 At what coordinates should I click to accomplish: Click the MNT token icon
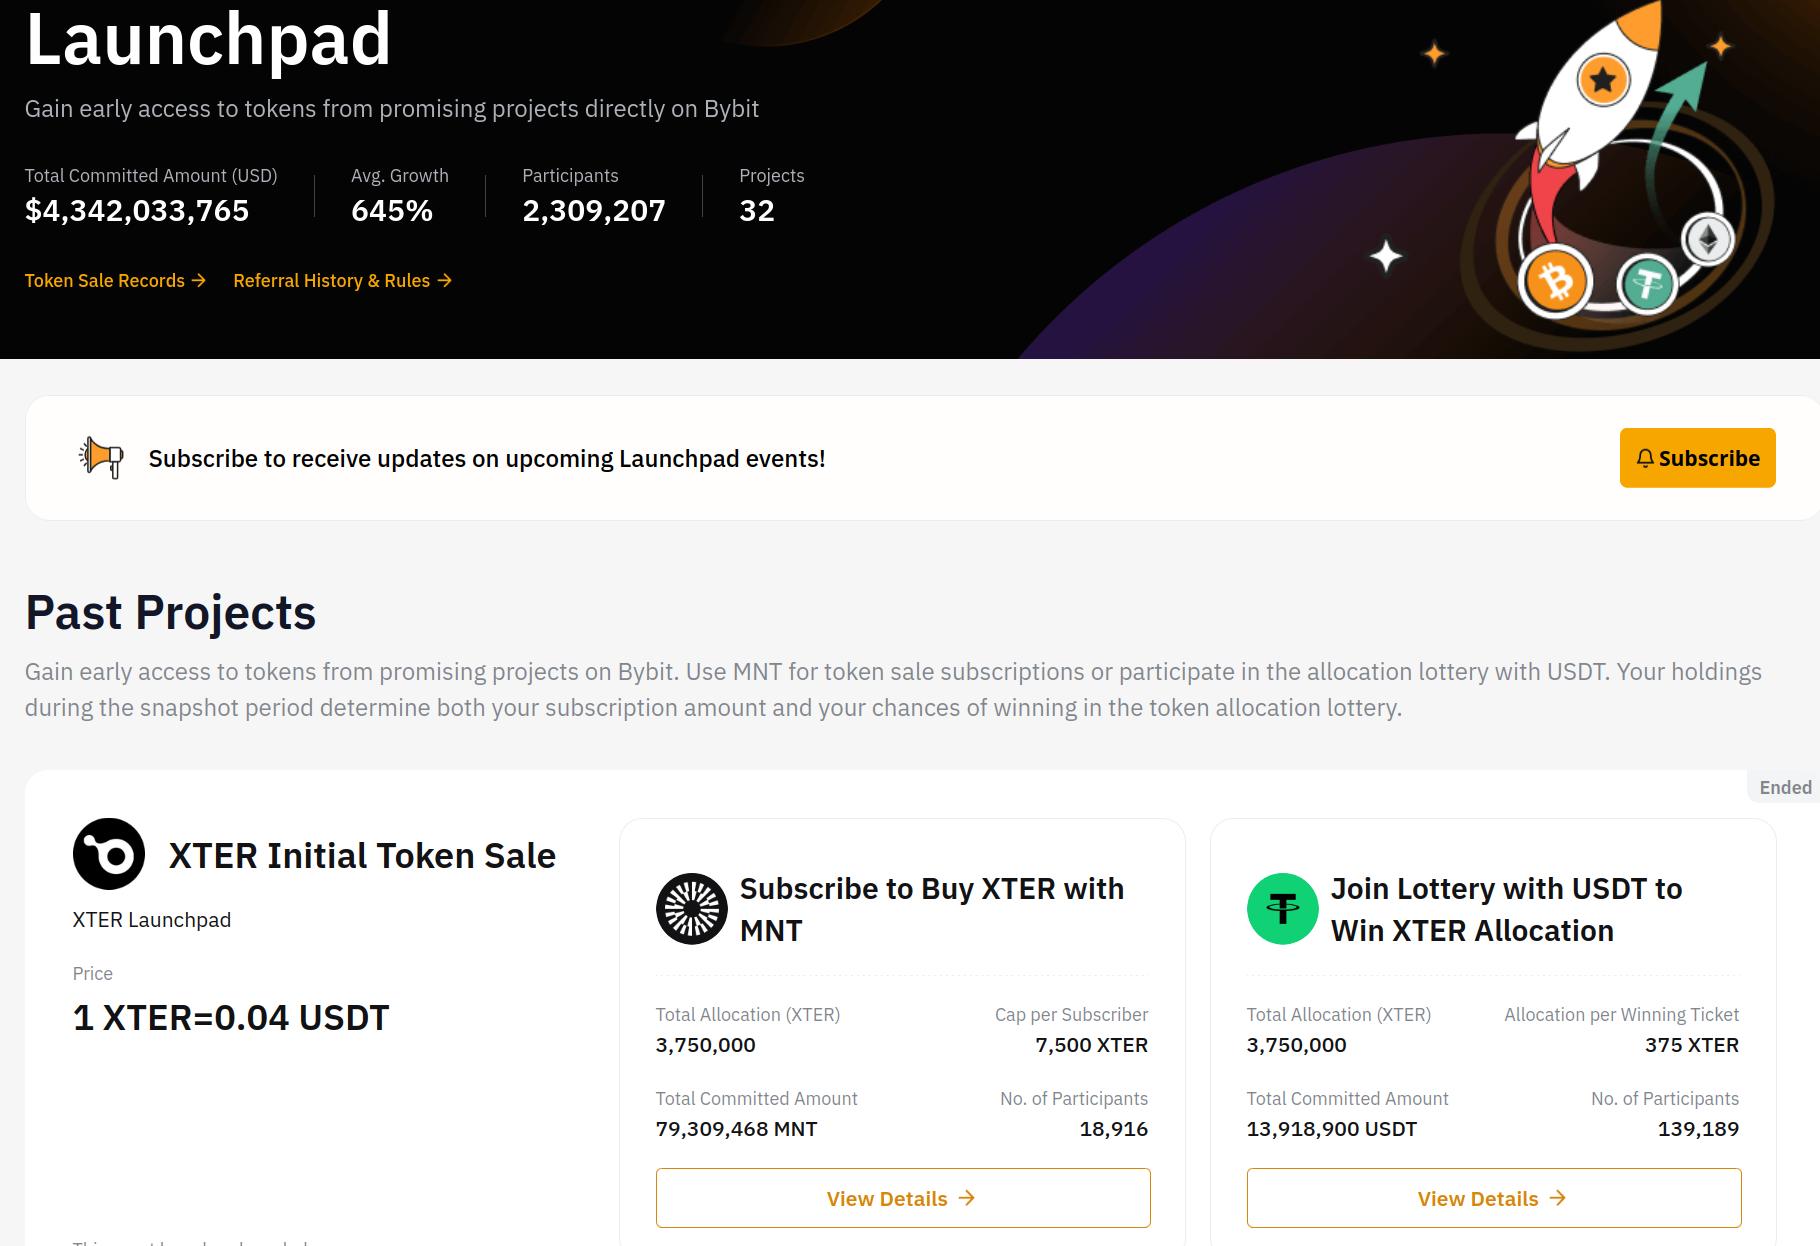[691, 908]
